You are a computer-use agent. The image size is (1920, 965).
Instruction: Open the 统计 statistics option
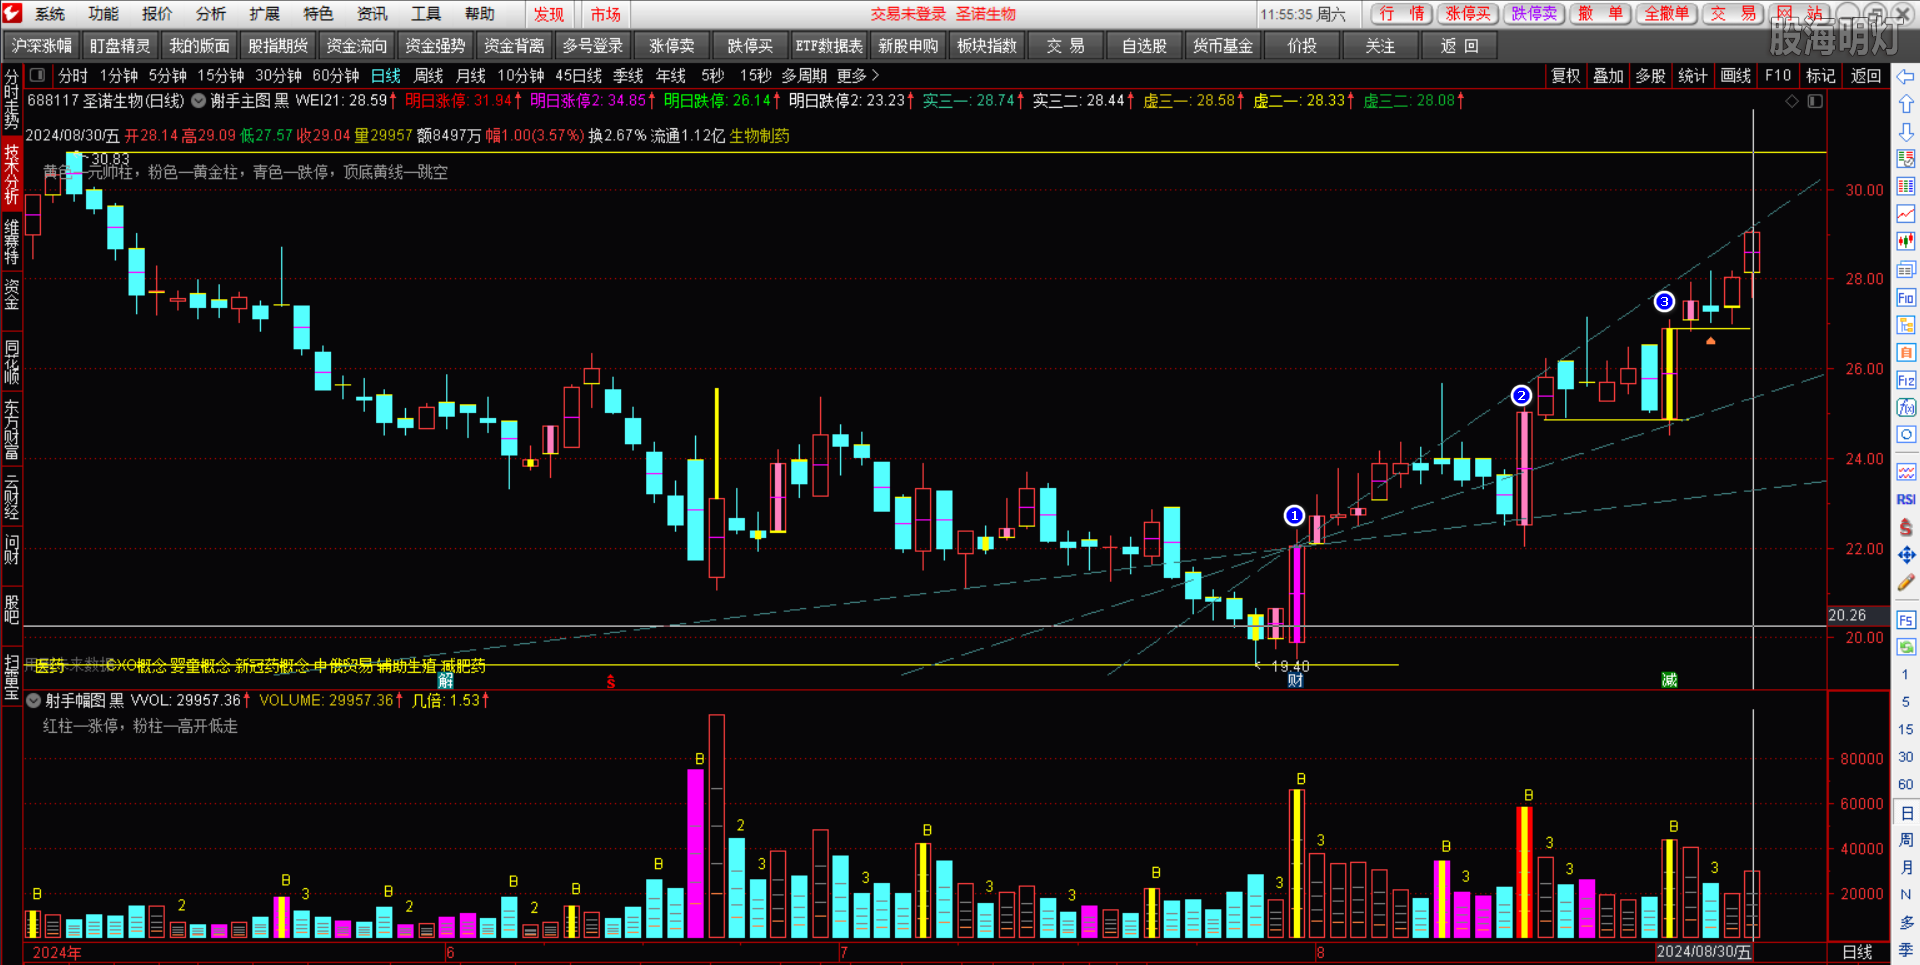(x=1693, y=75)
